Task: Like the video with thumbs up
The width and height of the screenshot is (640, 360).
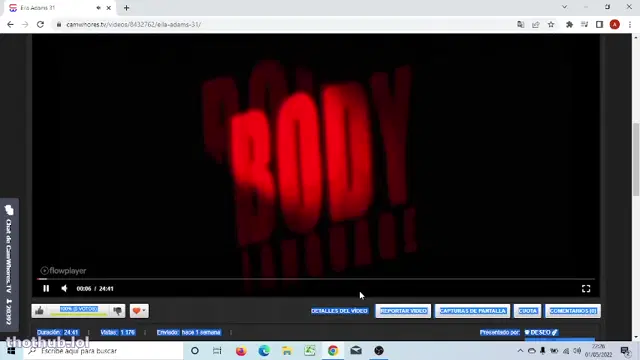Action: pos(40,311)
